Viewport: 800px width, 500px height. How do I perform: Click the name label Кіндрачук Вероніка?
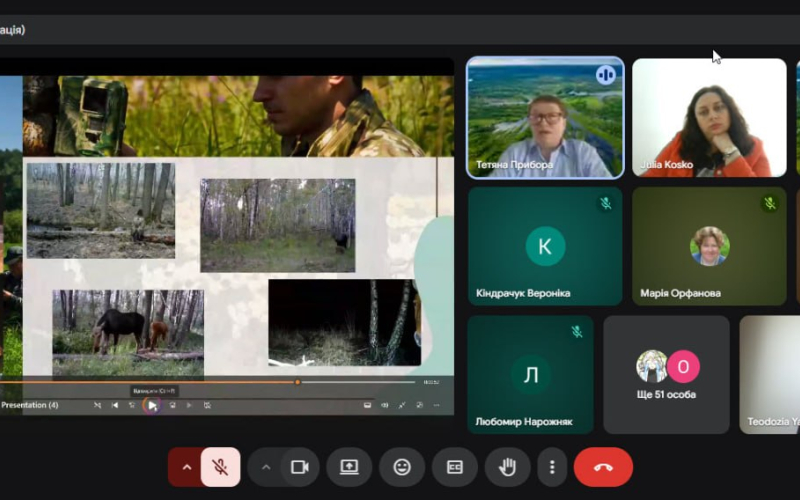click(523, 293)
